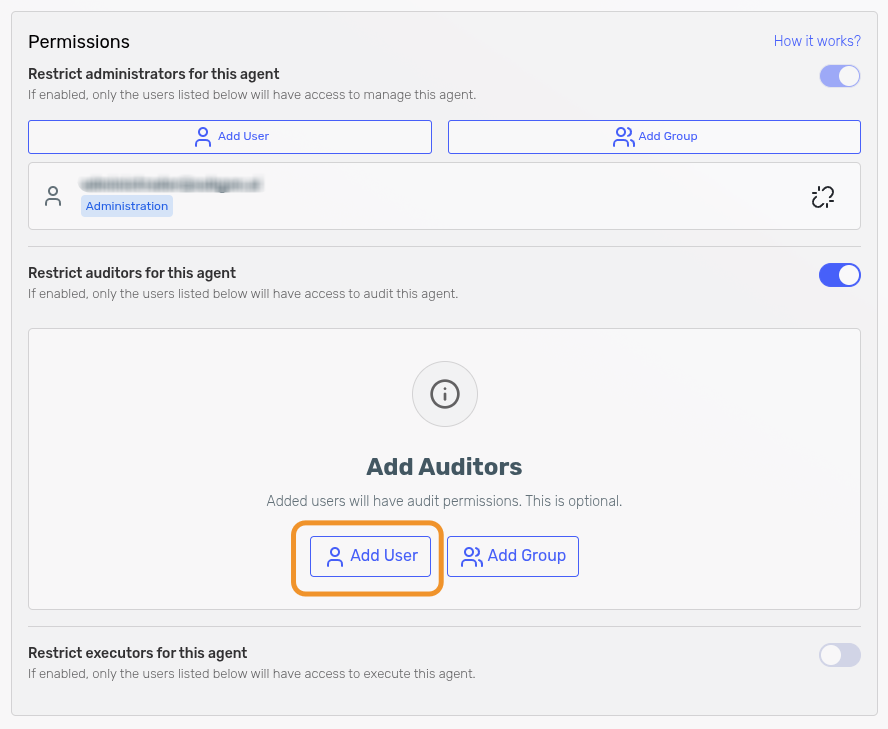Click the unlink icon for the administrator user
The height and width of the screenshot is (729, 888).
[x=822, y=196]
